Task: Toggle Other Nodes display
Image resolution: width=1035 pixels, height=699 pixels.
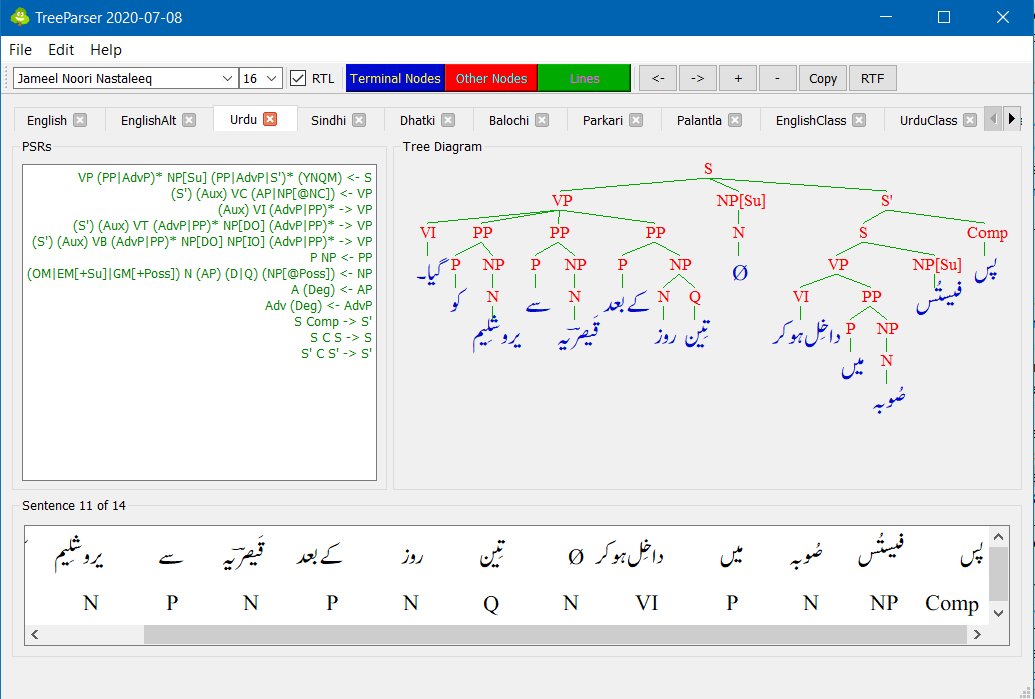Action: click(x=491, y=77)
